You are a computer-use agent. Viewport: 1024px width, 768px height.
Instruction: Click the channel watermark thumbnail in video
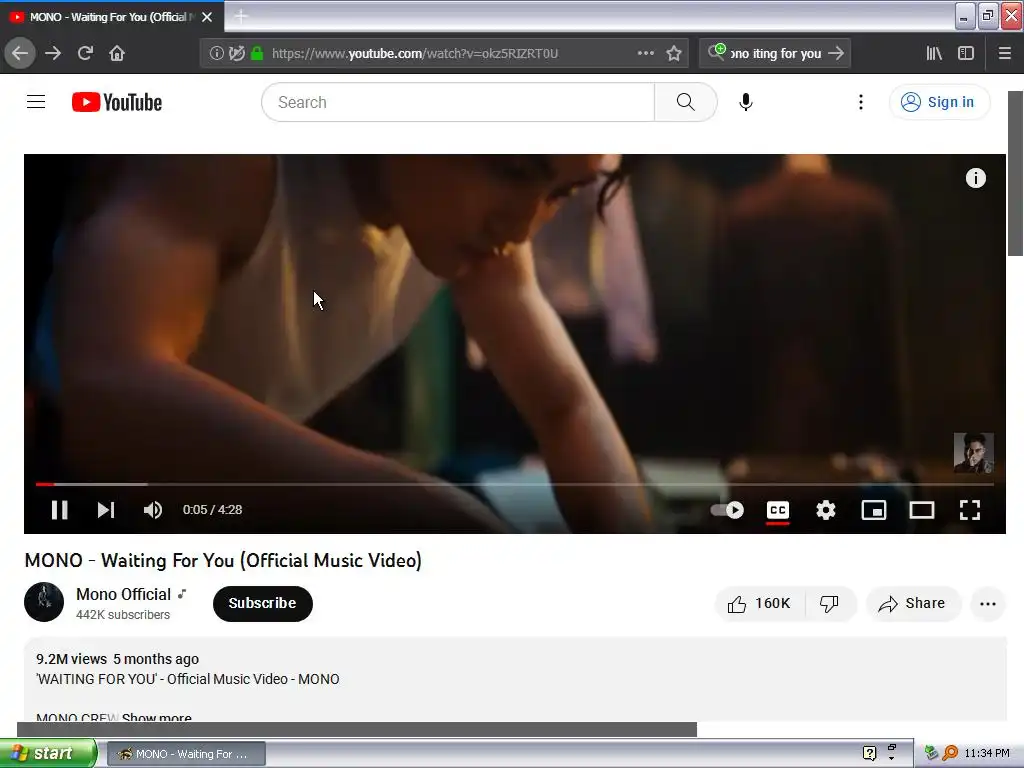(x=974, y=453)
